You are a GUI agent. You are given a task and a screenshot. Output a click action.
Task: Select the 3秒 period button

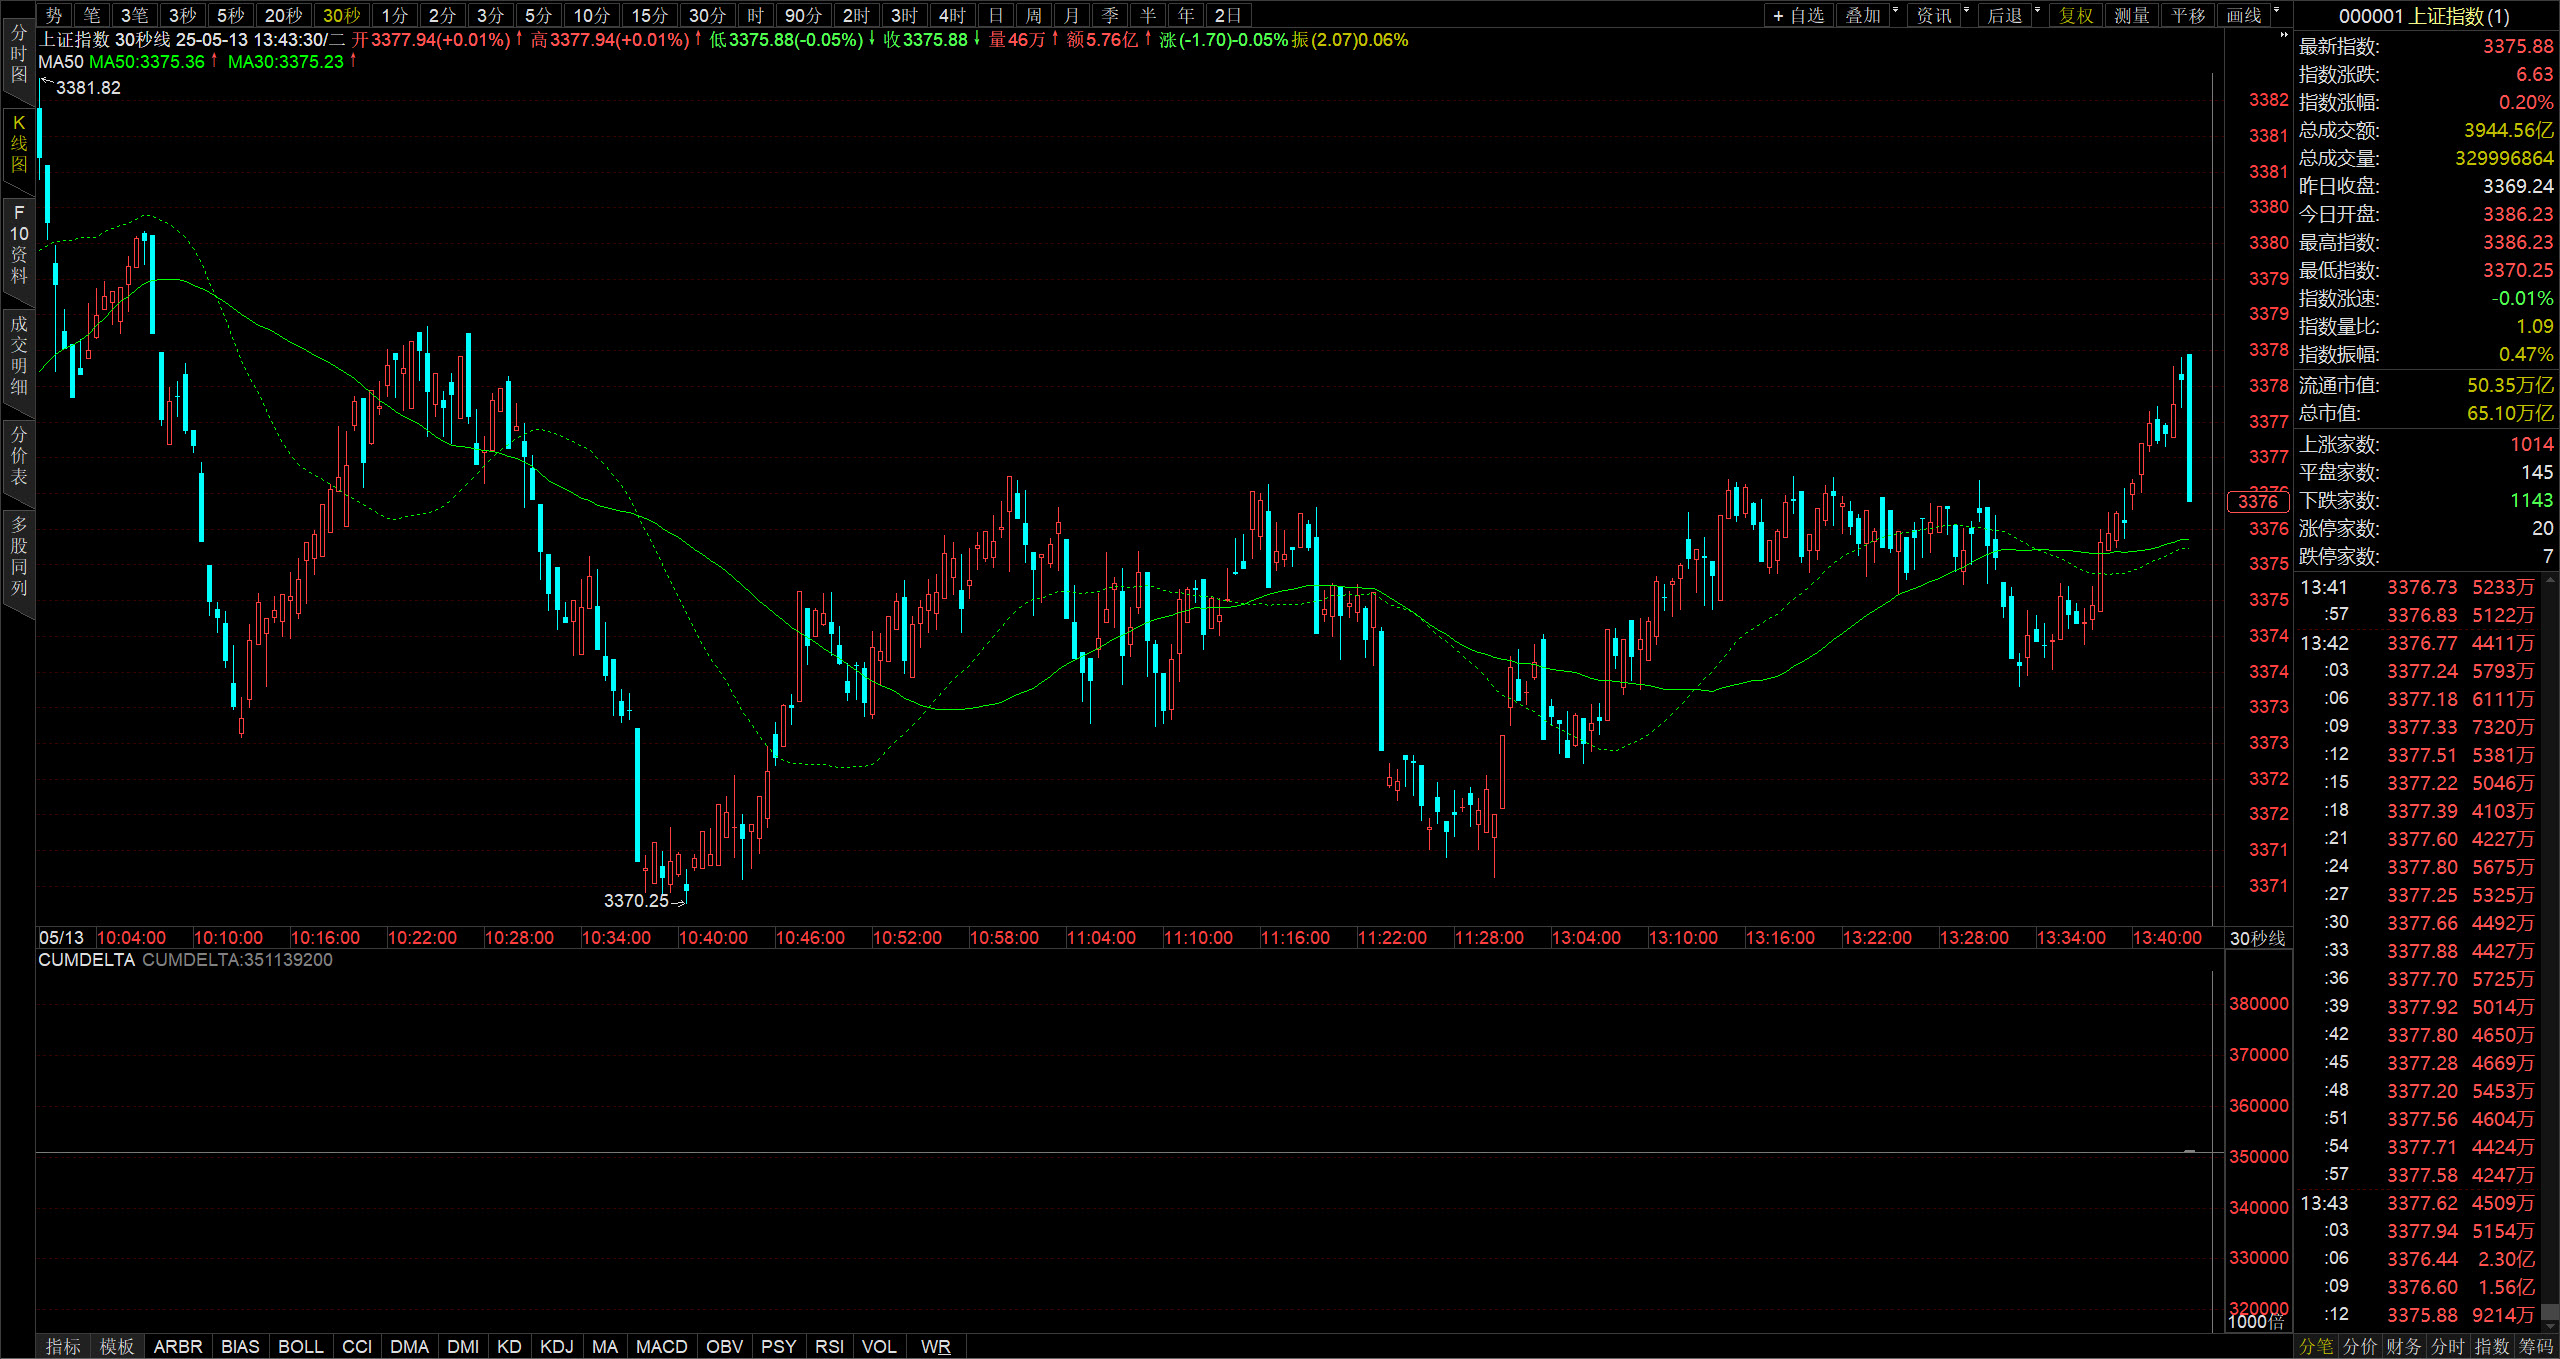coord(182,15)
